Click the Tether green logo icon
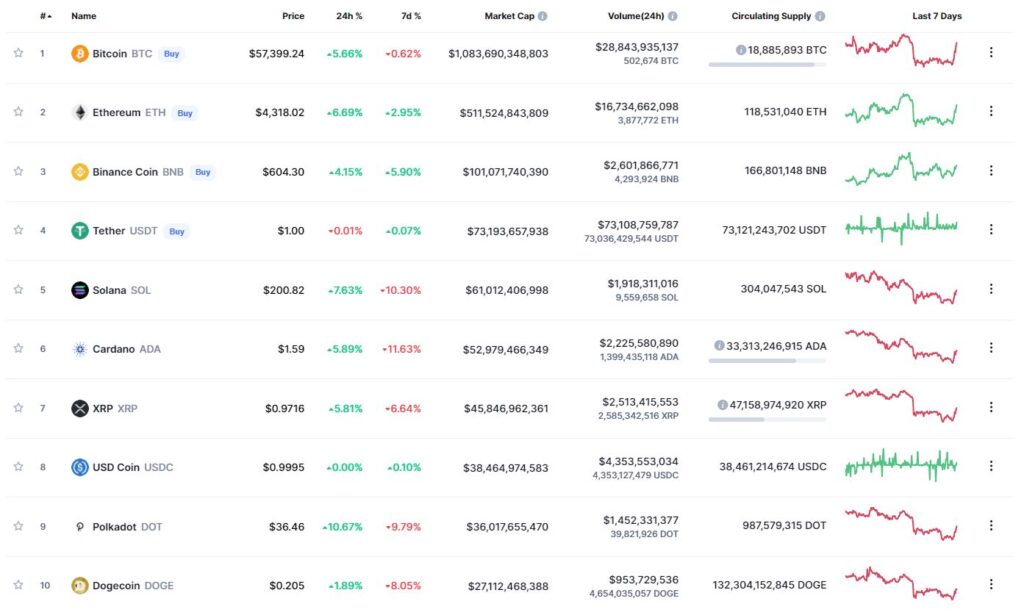This screenshot has width=1024, height=615. click(x=80, y=230)
